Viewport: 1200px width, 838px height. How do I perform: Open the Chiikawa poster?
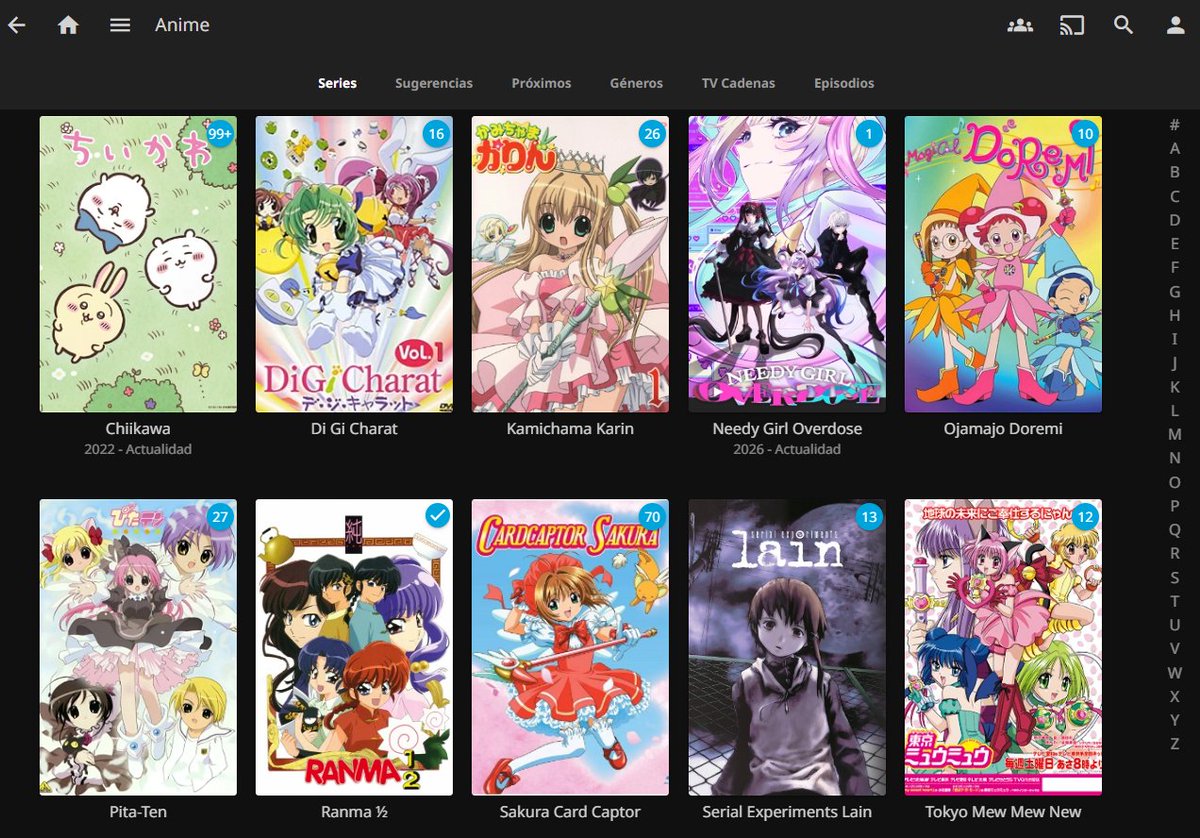click(x=138, y=264)
